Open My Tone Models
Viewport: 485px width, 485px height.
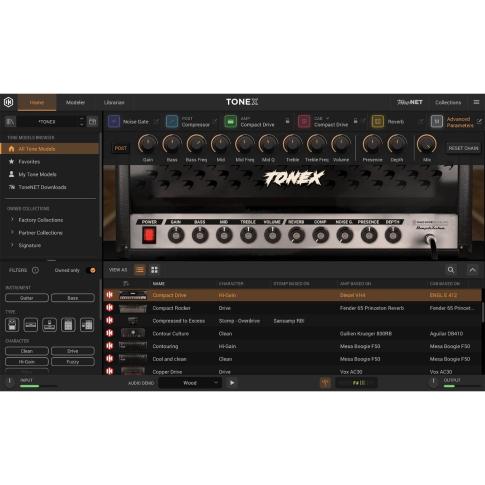click(x=37, y=174)
